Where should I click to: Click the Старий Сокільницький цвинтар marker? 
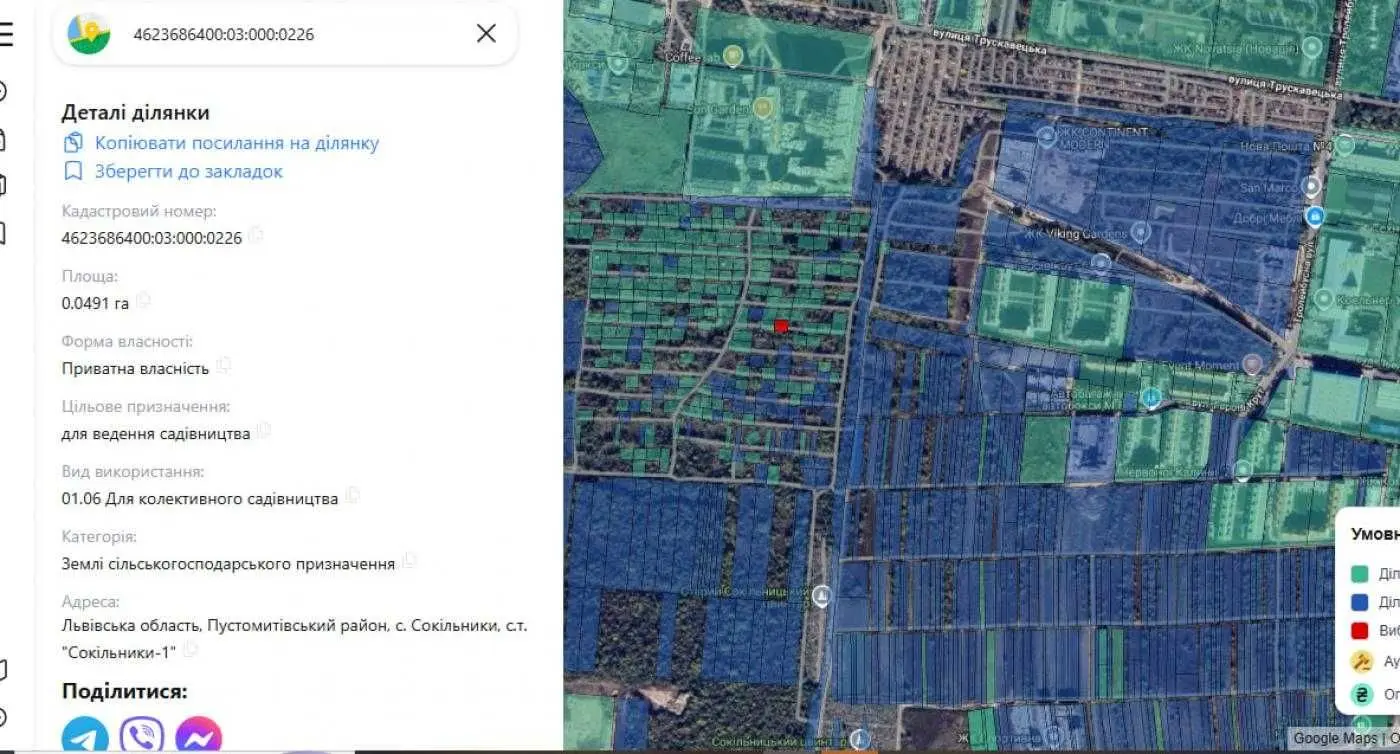tap(822, 596)
